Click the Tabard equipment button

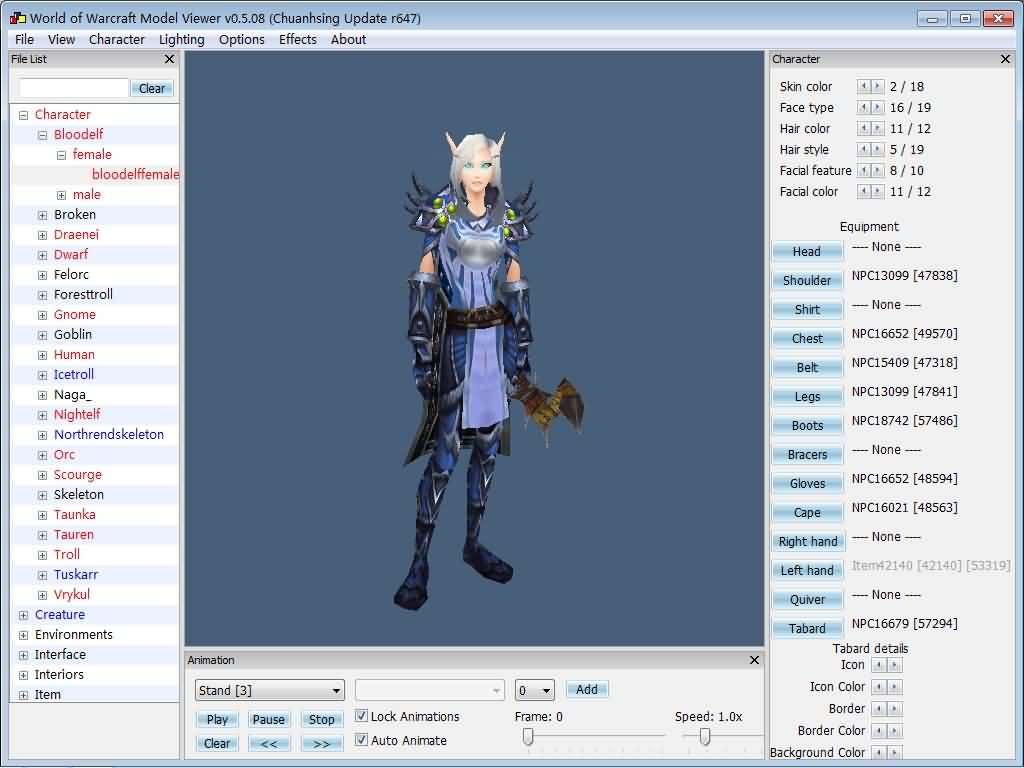pyautogui.click(x=807, y=628)
